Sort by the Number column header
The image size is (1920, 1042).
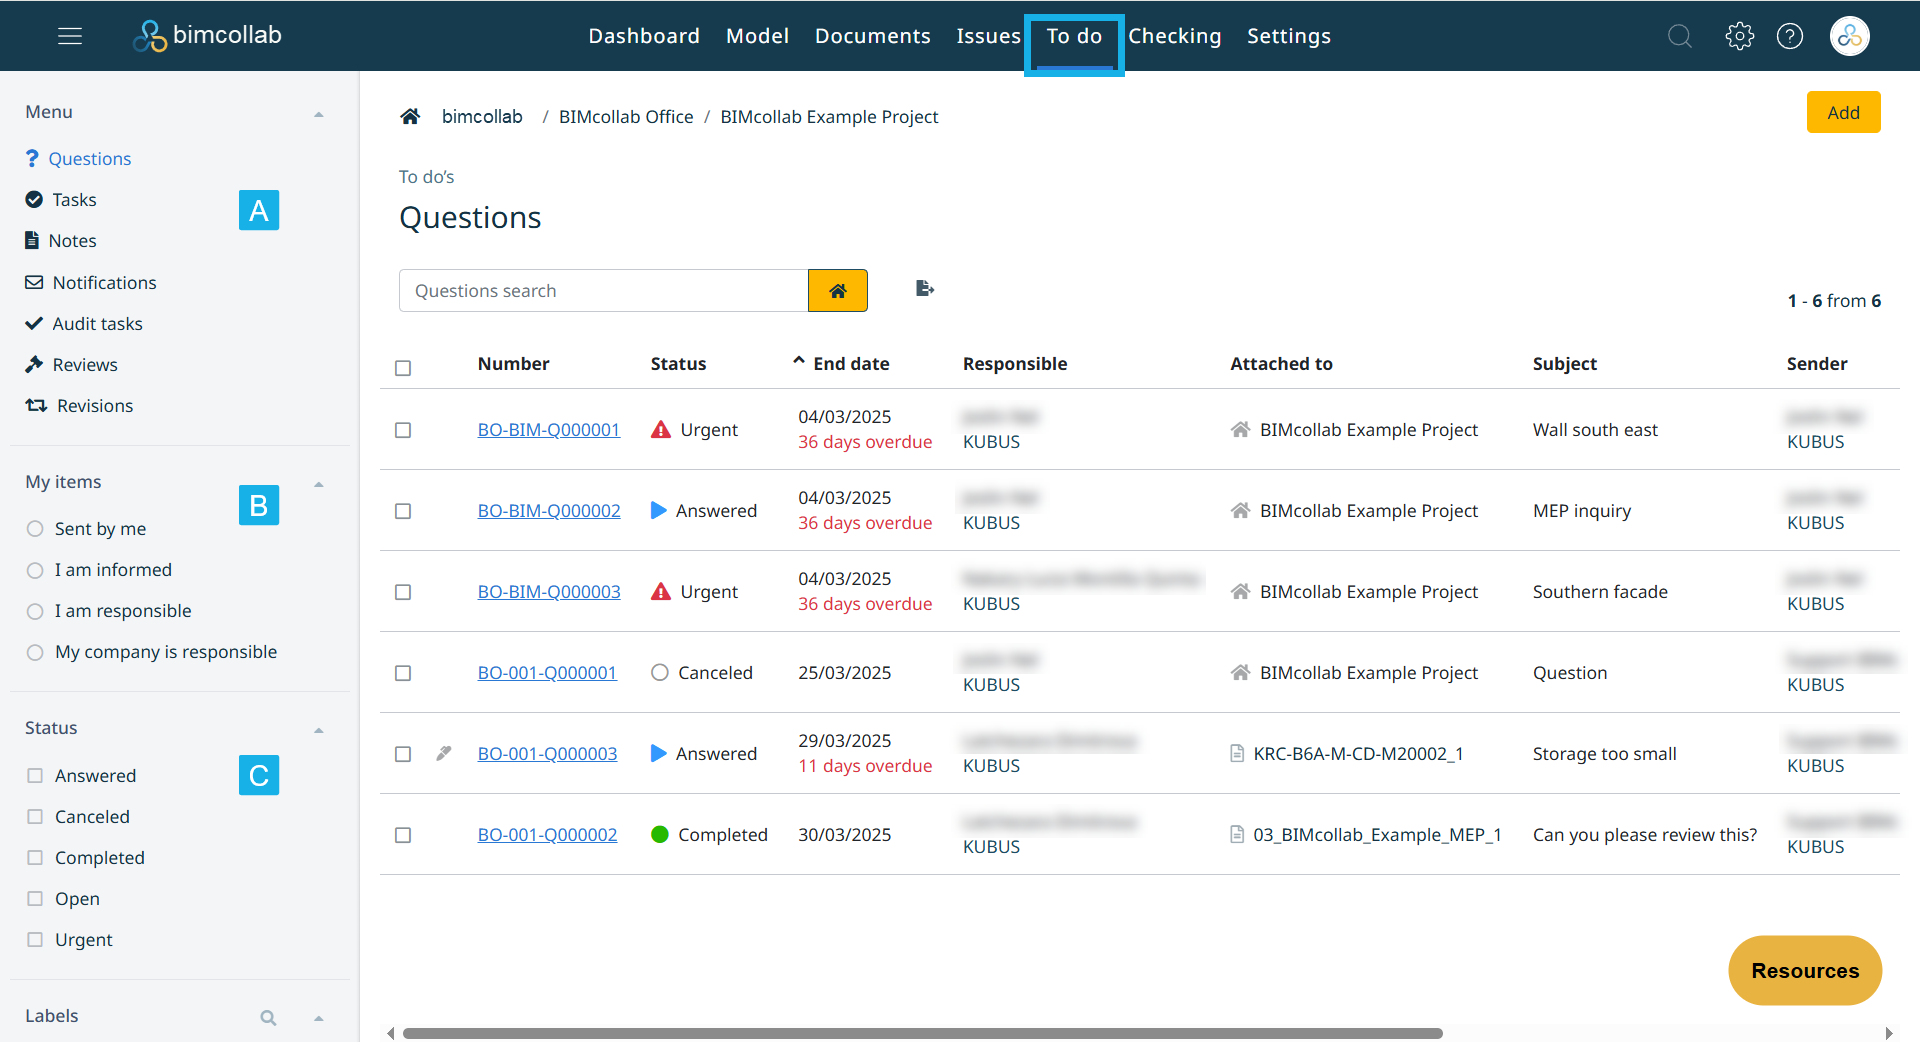coord(513,364)
